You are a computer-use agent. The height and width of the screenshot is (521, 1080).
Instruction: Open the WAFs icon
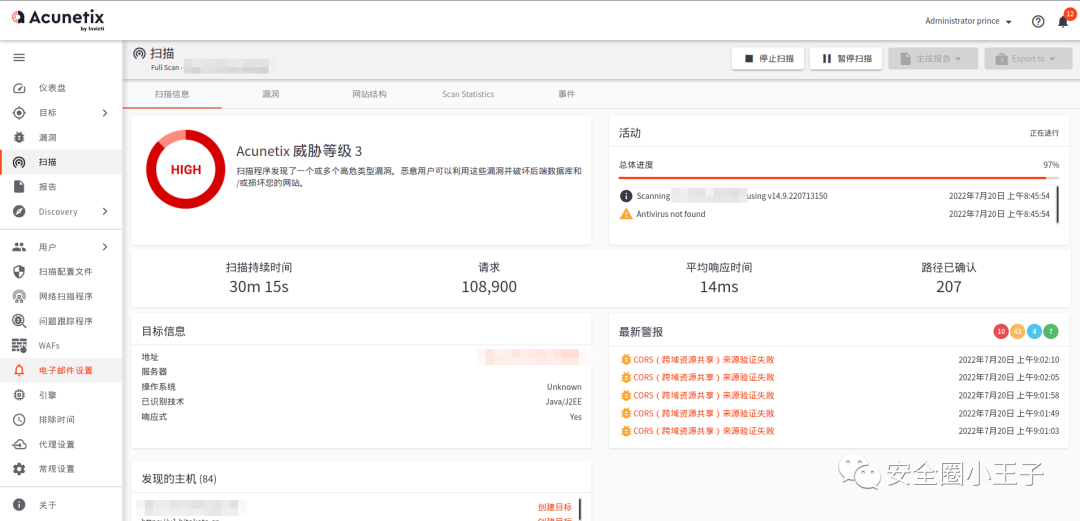click(19, 345)
